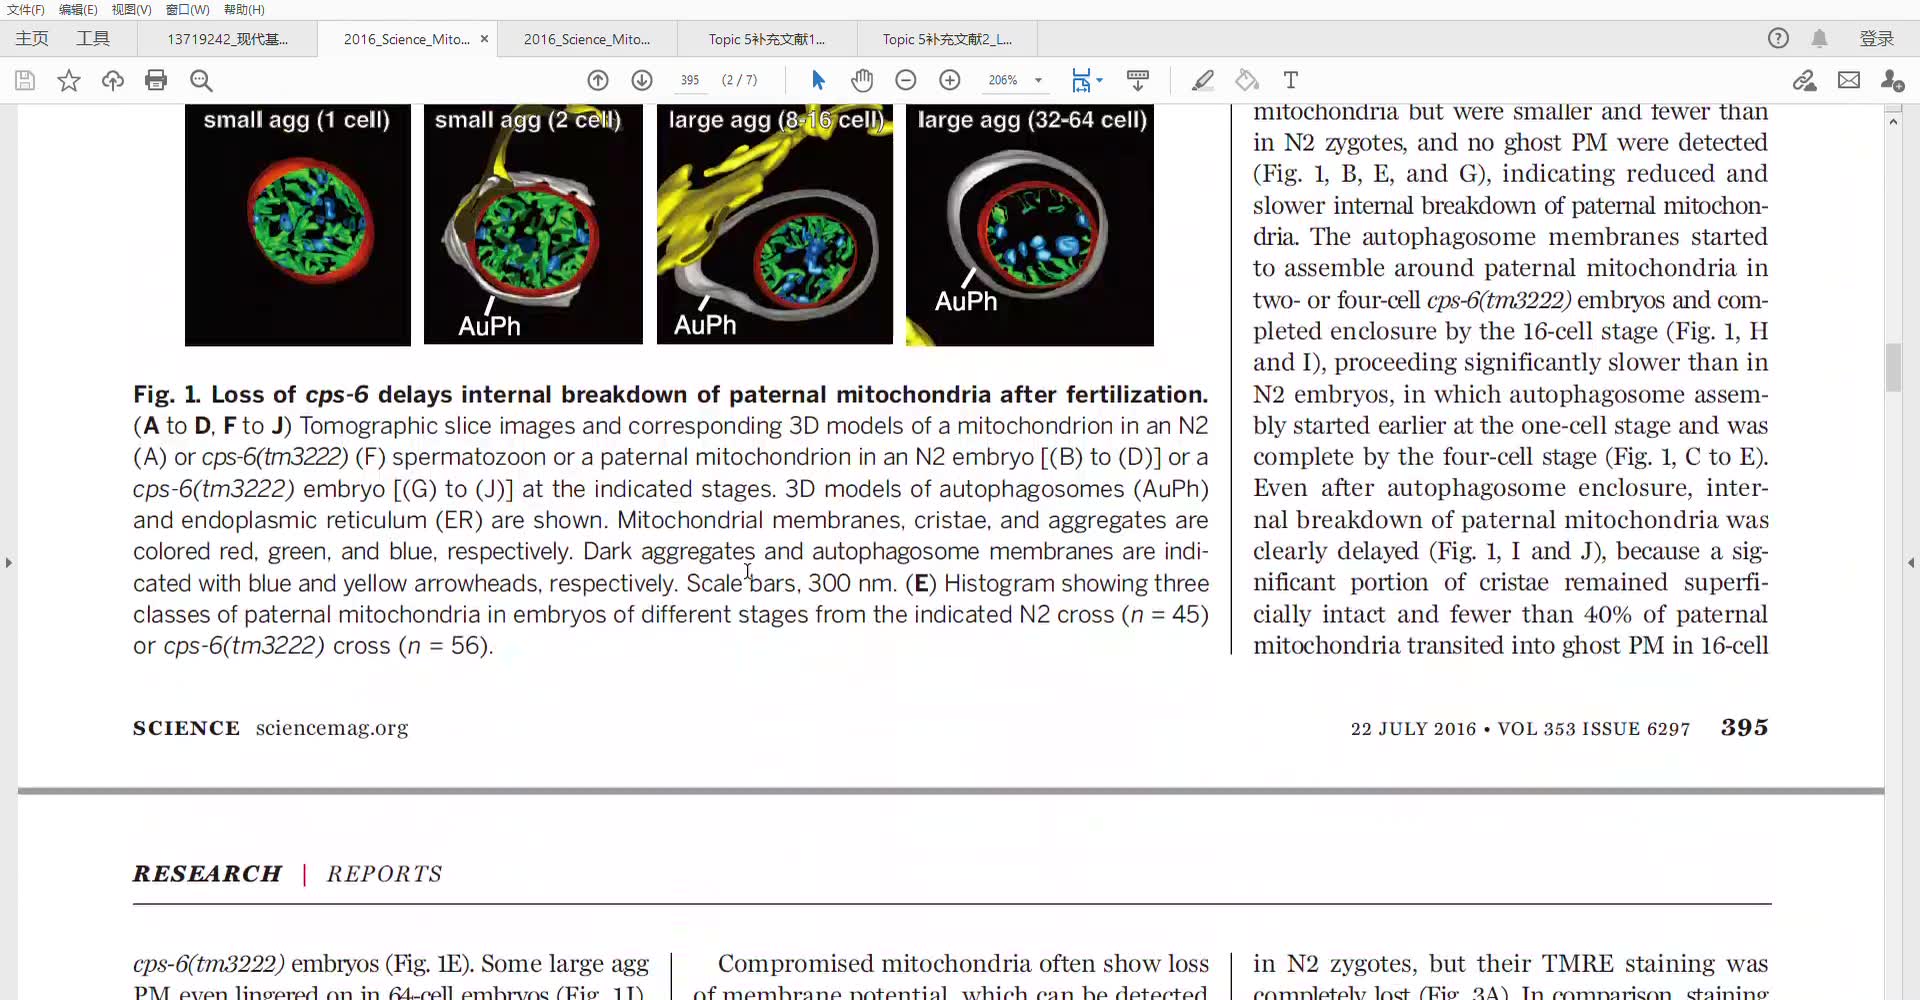Open the find text magnifier icon

pos(201,80)
